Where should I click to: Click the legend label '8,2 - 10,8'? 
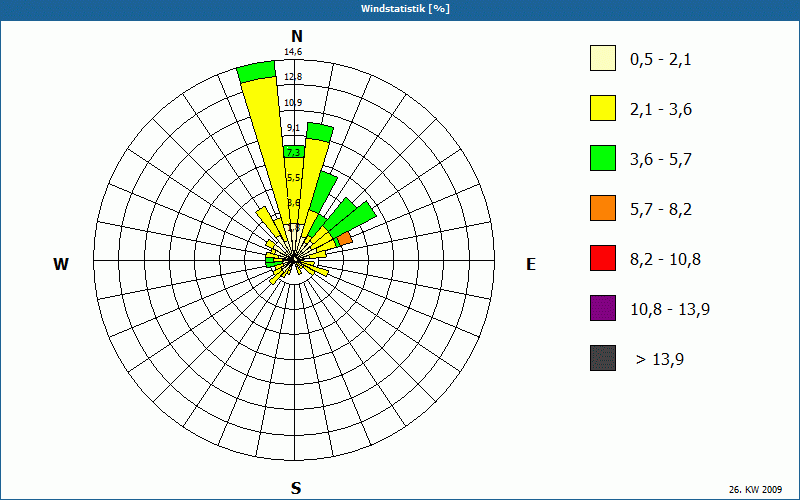[665, 260]
